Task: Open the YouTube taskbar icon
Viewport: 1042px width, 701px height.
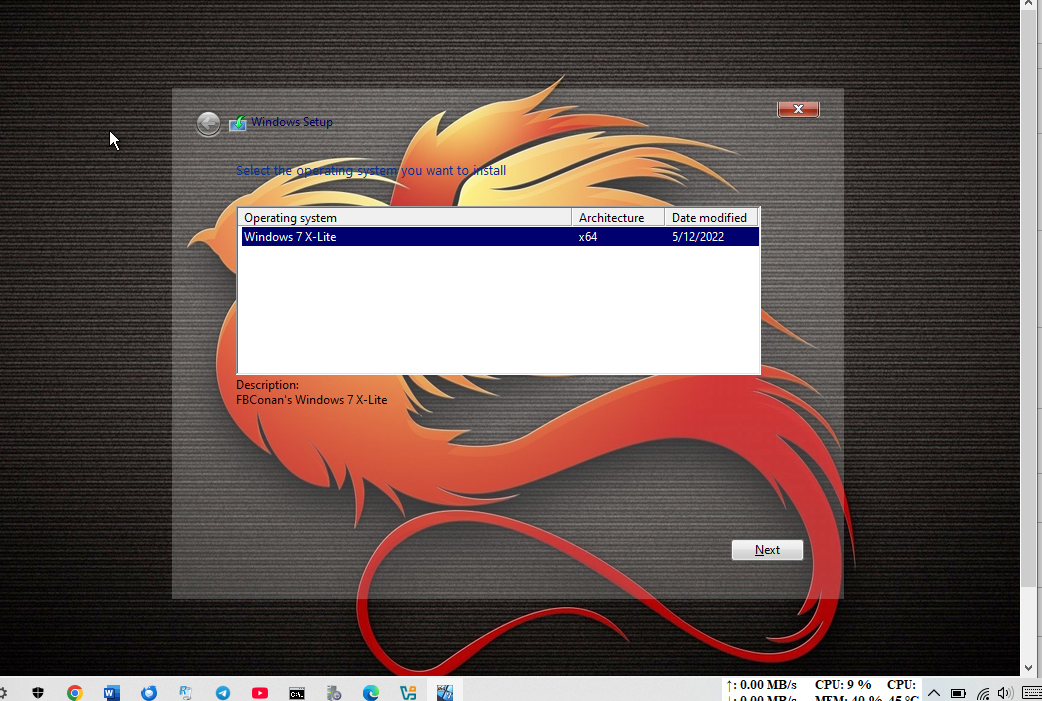Action: coord(260,692)
